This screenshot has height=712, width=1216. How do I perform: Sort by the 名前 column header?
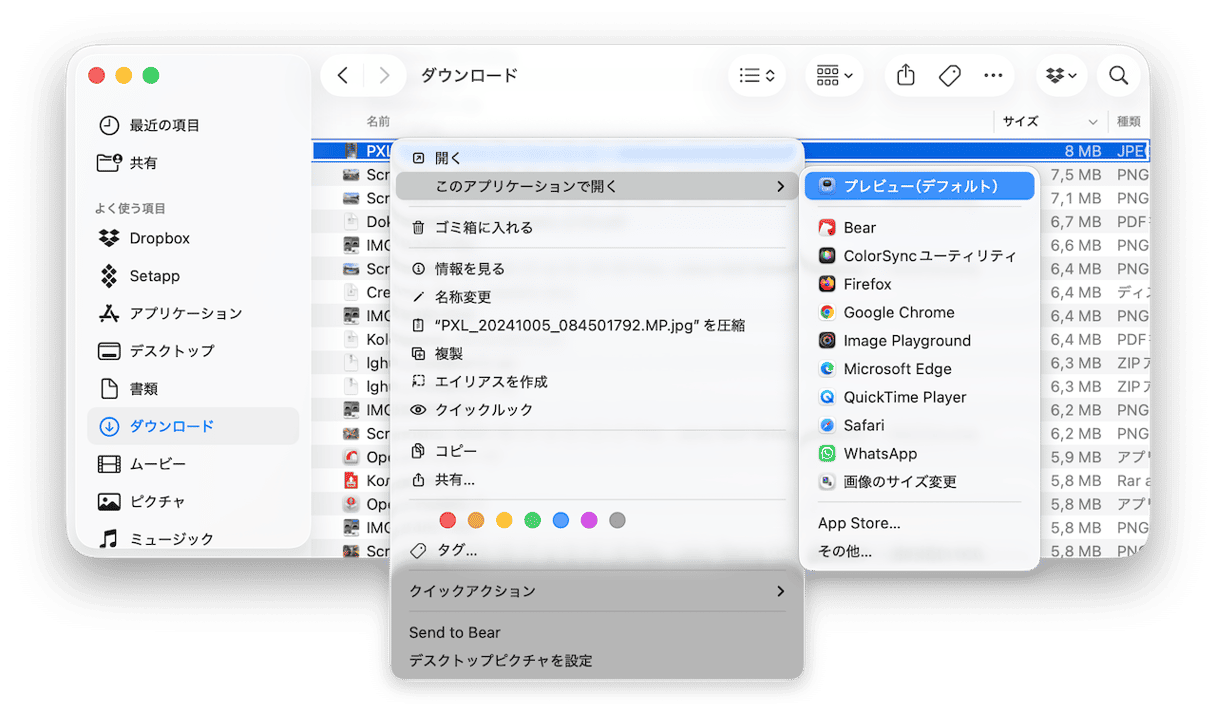click(378, 121)
